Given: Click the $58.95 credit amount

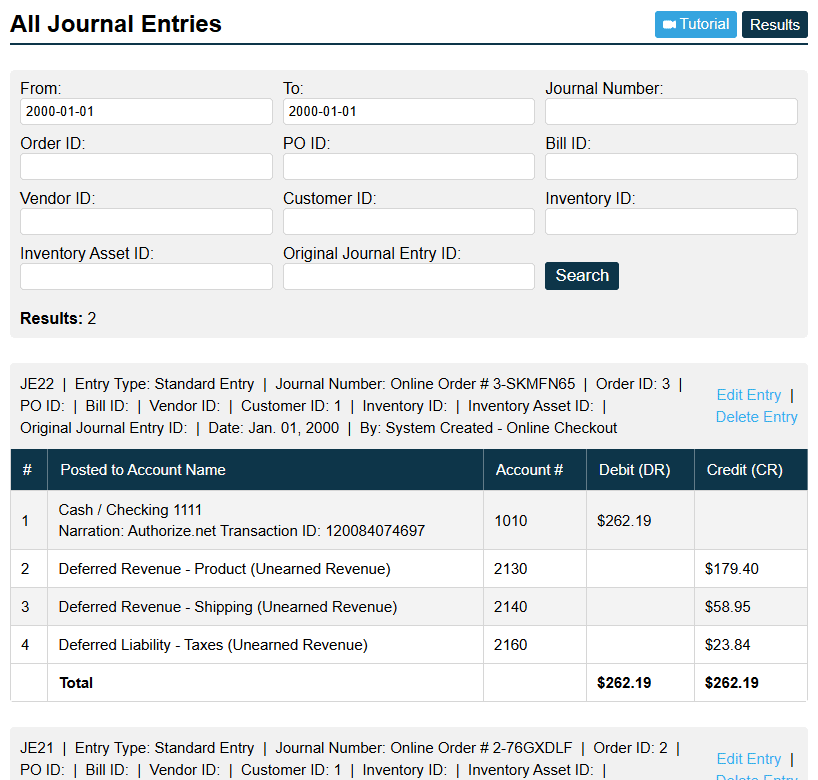Looking at the screenshot, I should click(727, 607).
